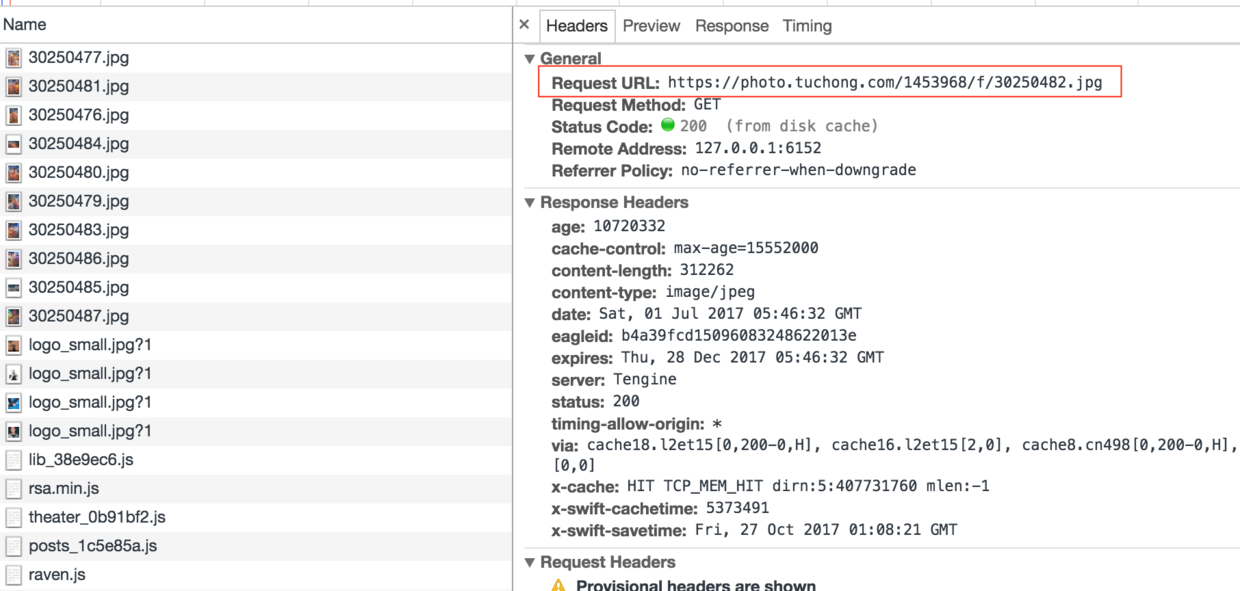Select the theater_0b91bf2.js request name
Viewport: 1240px width, 591px height.
[x=97, y=518]
